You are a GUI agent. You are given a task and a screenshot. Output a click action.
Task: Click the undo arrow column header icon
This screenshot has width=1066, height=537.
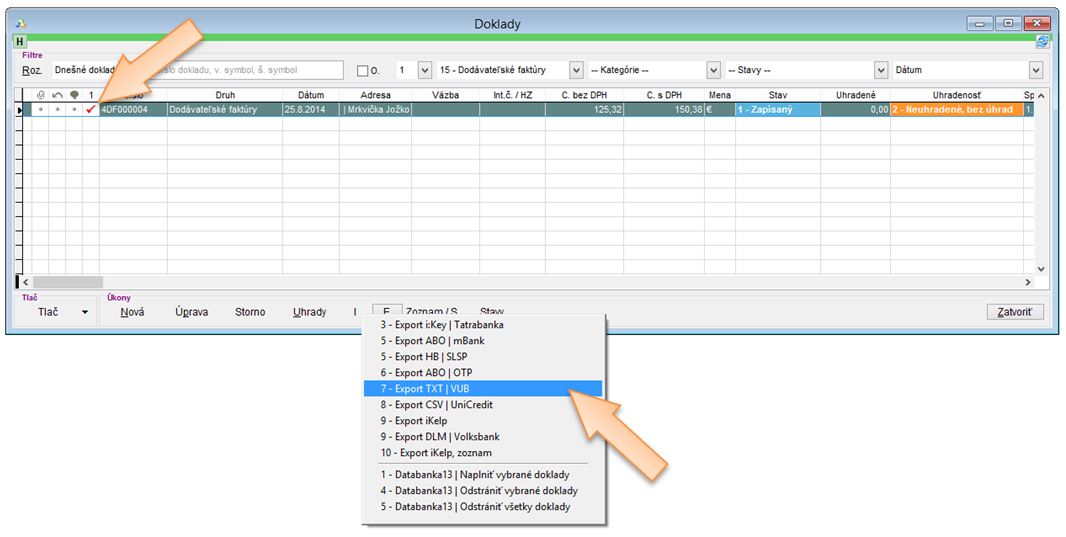point(57,95)
